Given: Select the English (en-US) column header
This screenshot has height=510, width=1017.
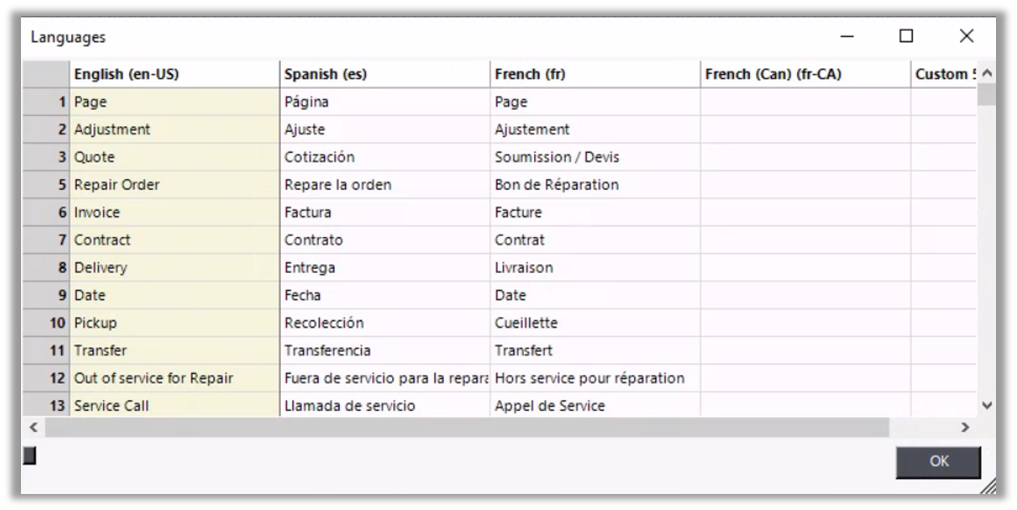Looking at the screenshot, I should [175, 74].
